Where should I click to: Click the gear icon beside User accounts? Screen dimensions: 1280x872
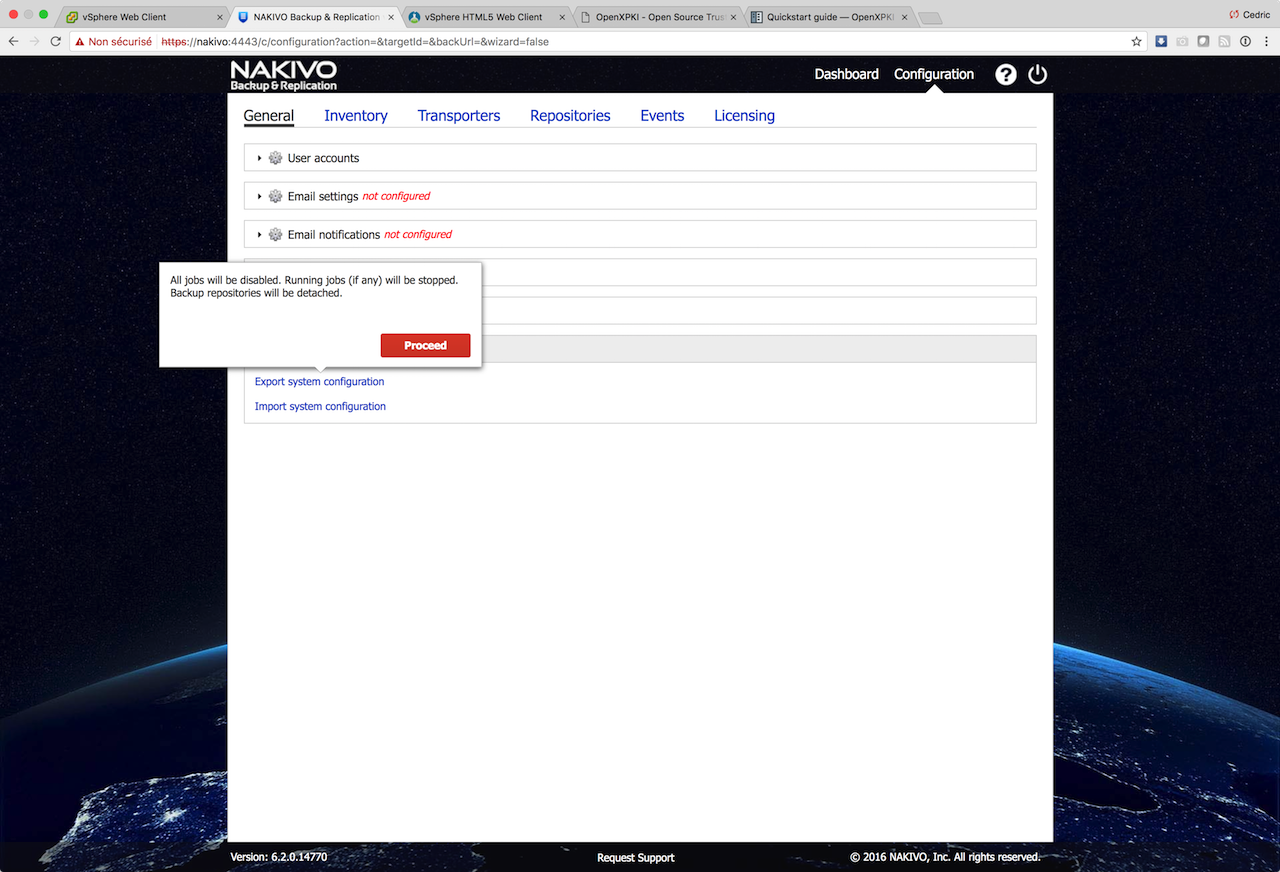pos(275,158)
